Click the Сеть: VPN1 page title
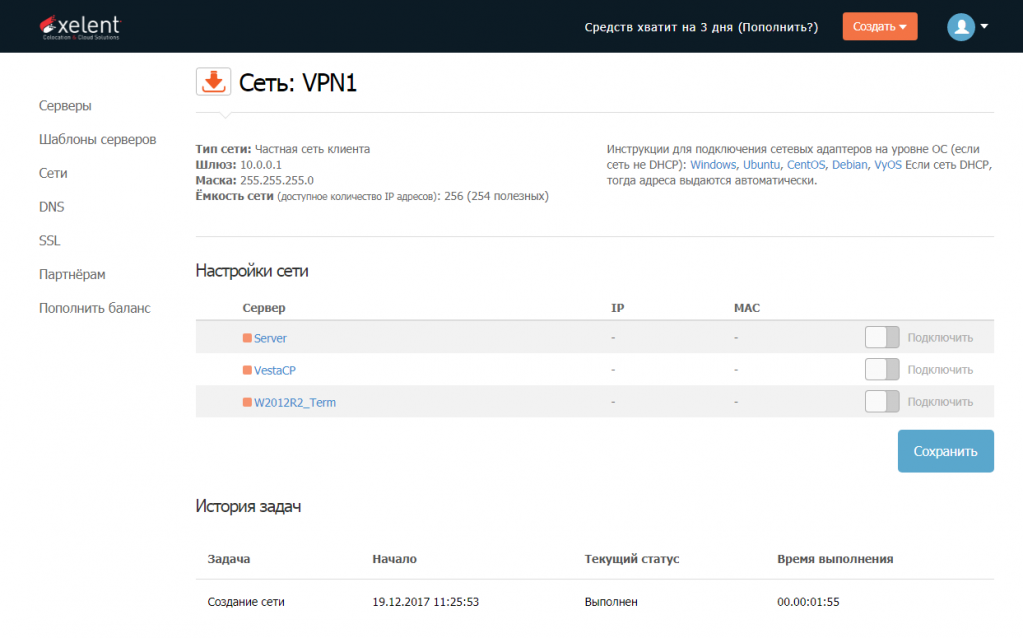1023x638 pixels. coord(298,83)
